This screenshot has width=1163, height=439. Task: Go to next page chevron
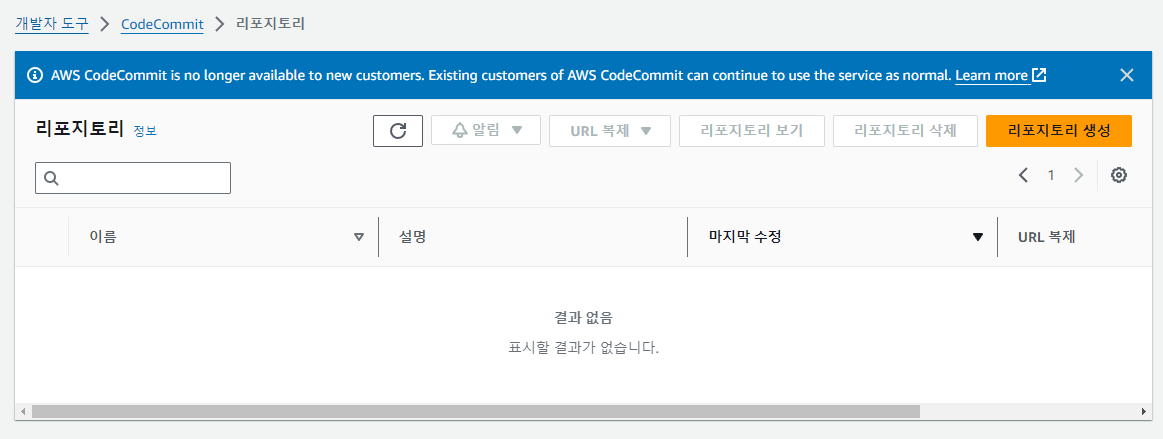1078,175
